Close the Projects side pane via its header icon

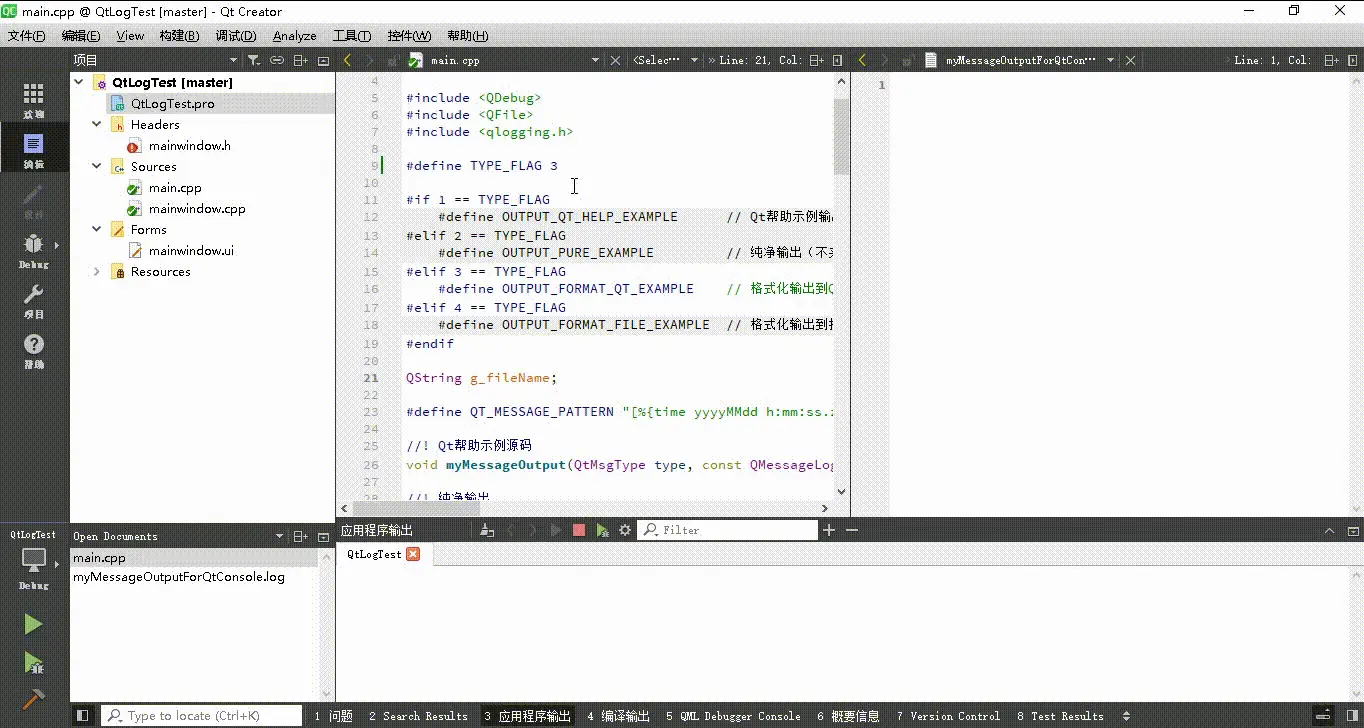323,60
